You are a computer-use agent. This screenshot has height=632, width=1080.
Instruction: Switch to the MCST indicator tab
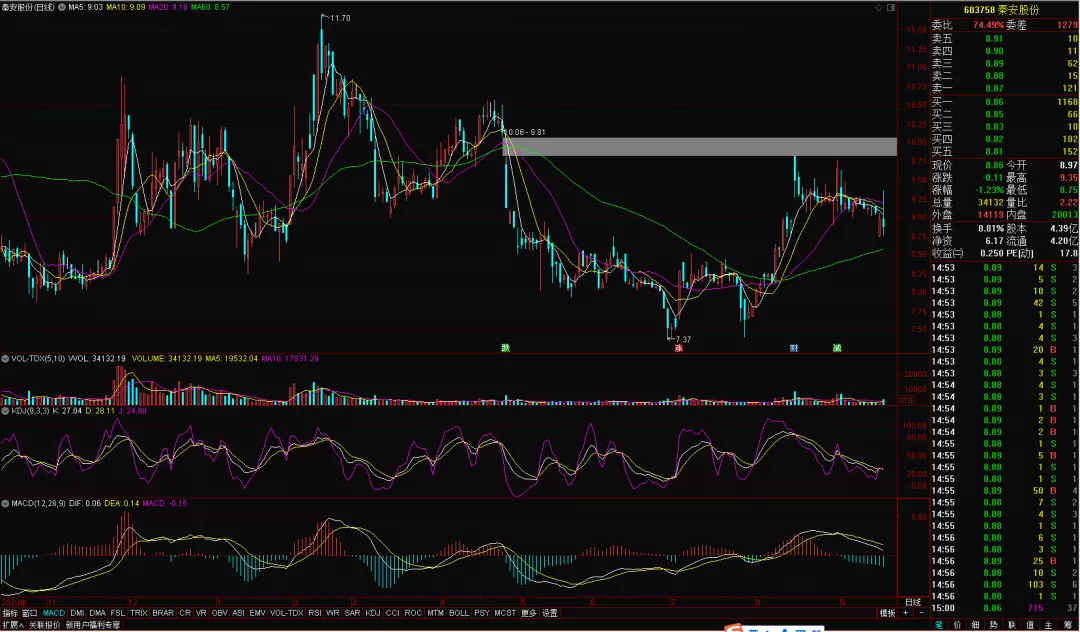[x=505, y=613]
